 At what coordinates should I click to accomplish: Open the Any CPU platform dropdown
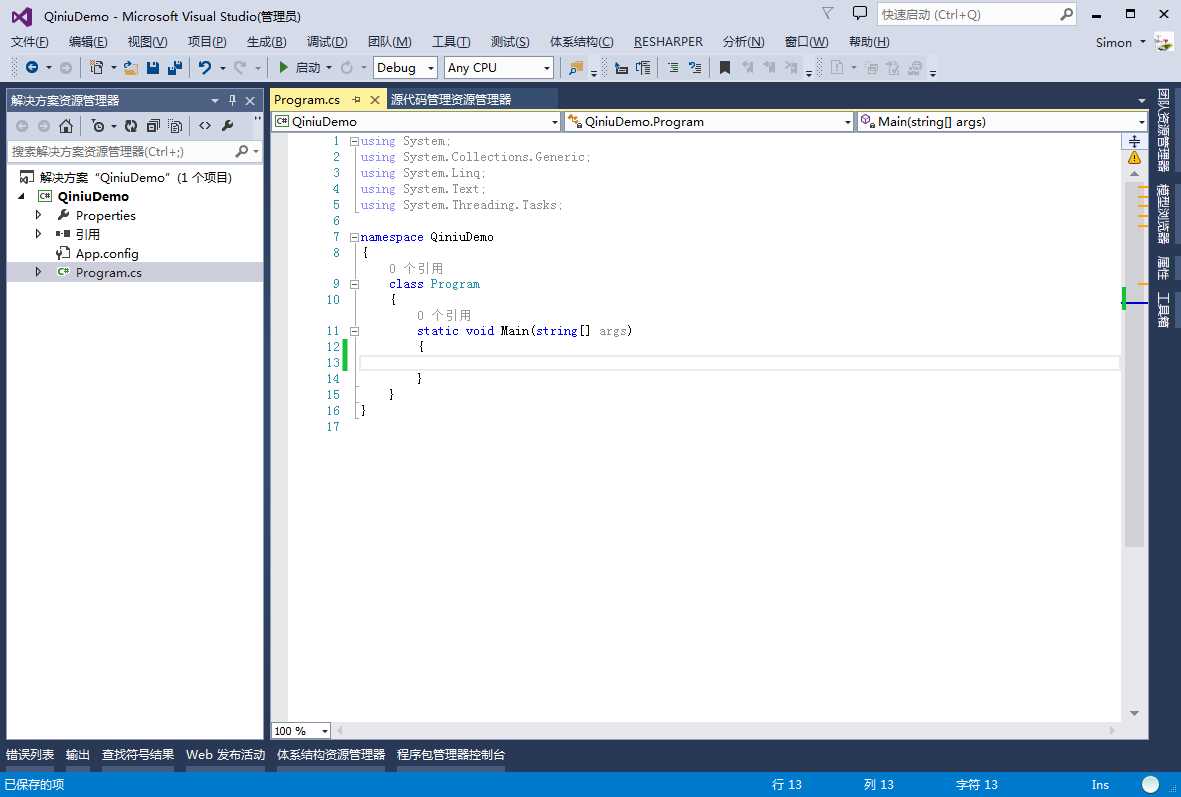pos(499,68)
